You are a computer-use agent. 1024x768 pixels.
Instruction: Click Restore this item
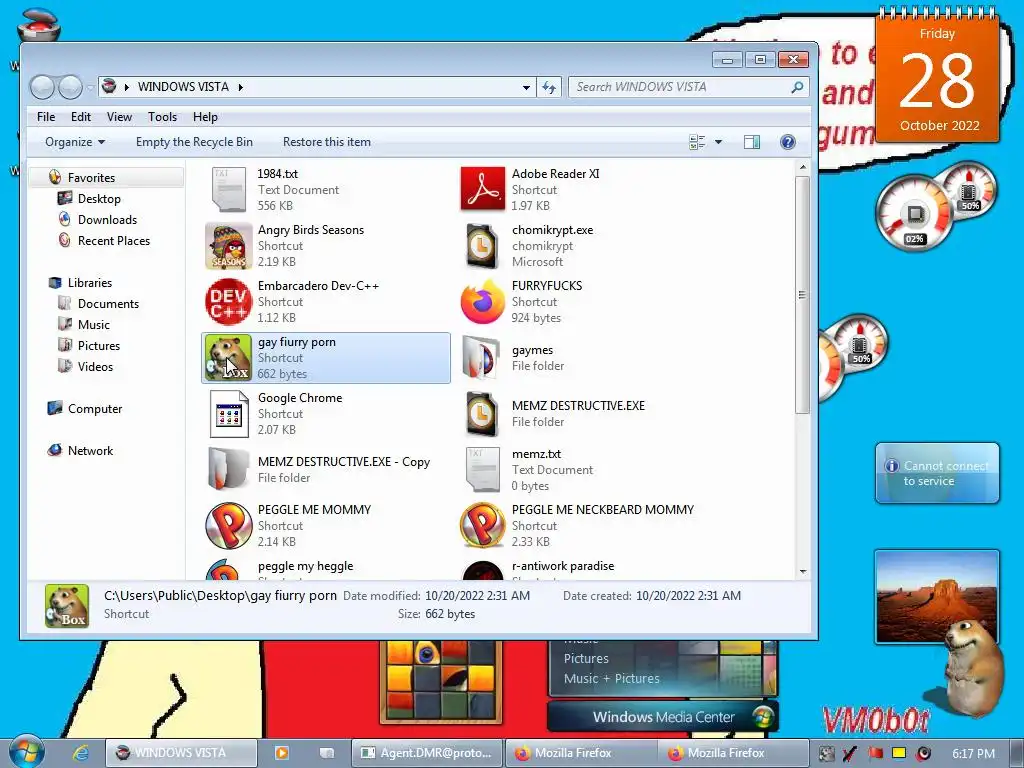click(x=327, y=142)
